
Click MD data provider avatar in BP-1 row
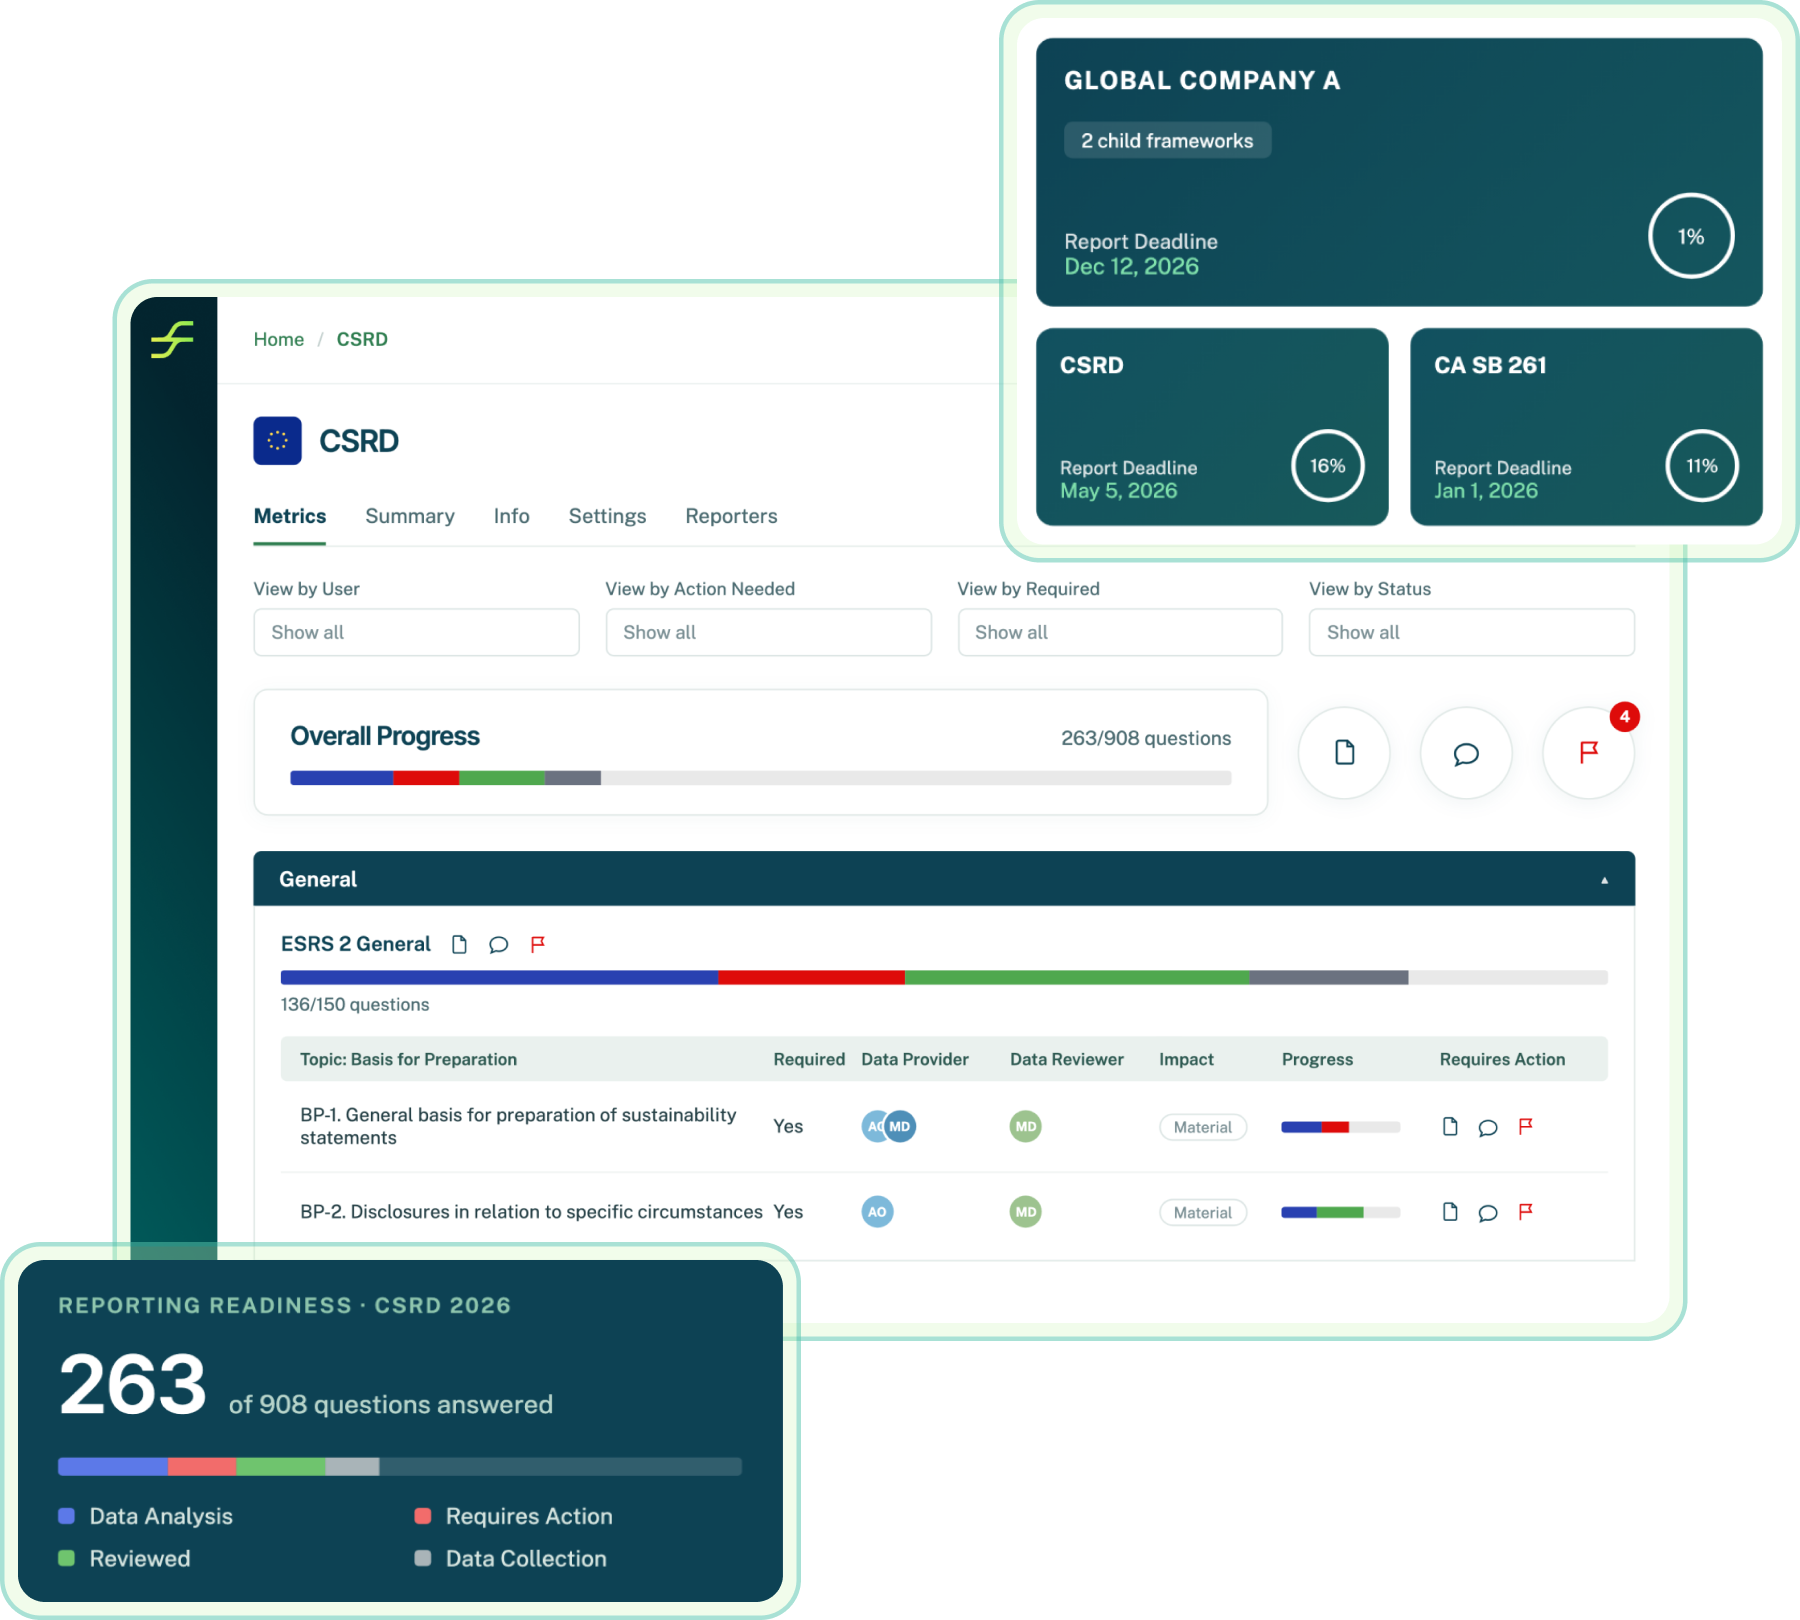point(900,1127)
